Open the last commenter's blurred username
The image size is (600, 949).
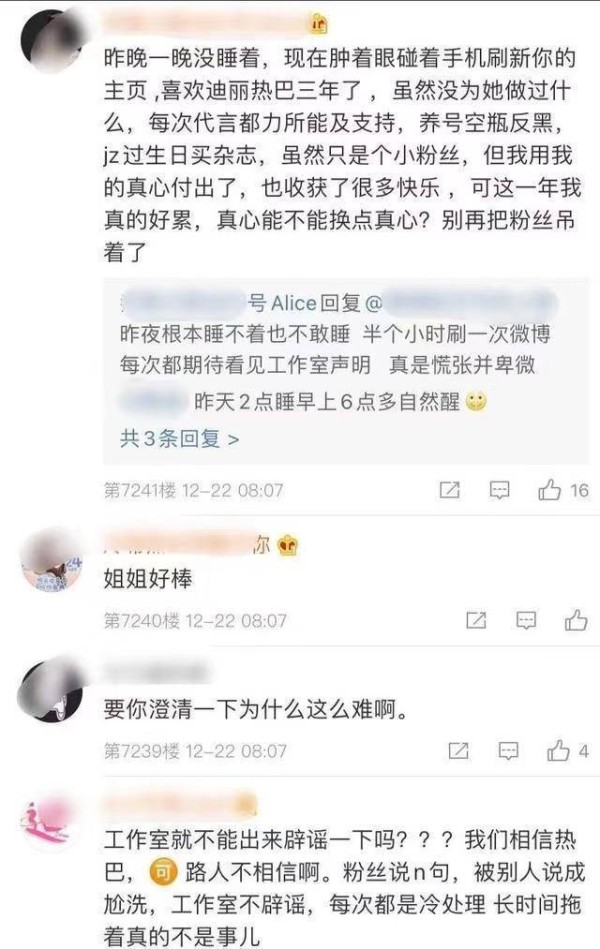tap(180, 803)
